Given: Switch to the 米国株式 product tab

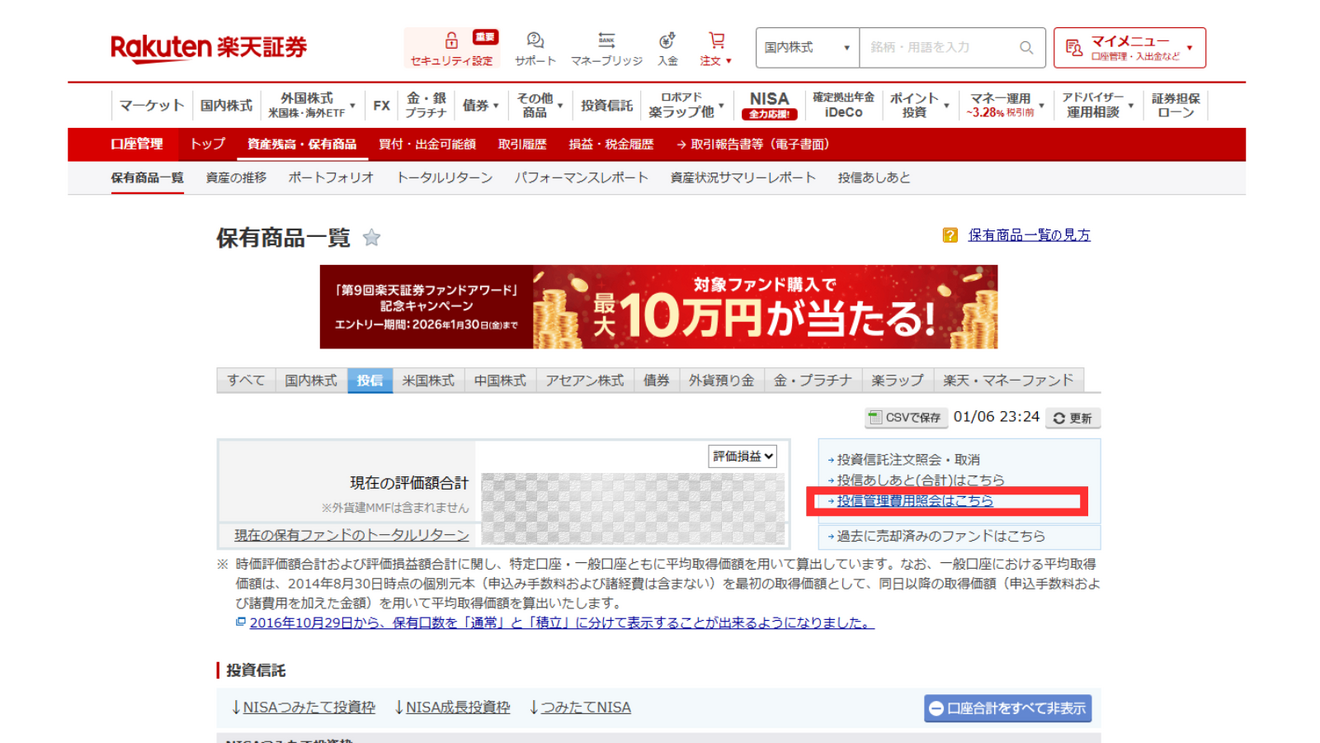Looking at the screenshot, I should click(x=428, y=381).
